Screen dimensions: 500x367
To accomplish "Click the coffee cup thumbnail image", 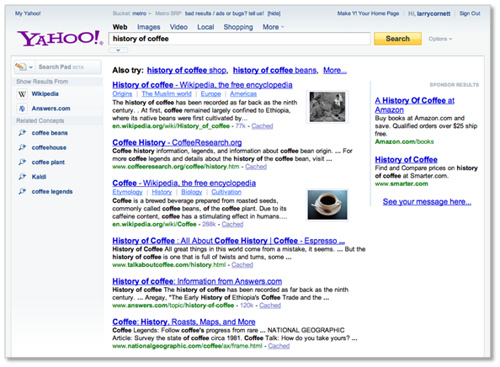I will click(x=327, y=205).
